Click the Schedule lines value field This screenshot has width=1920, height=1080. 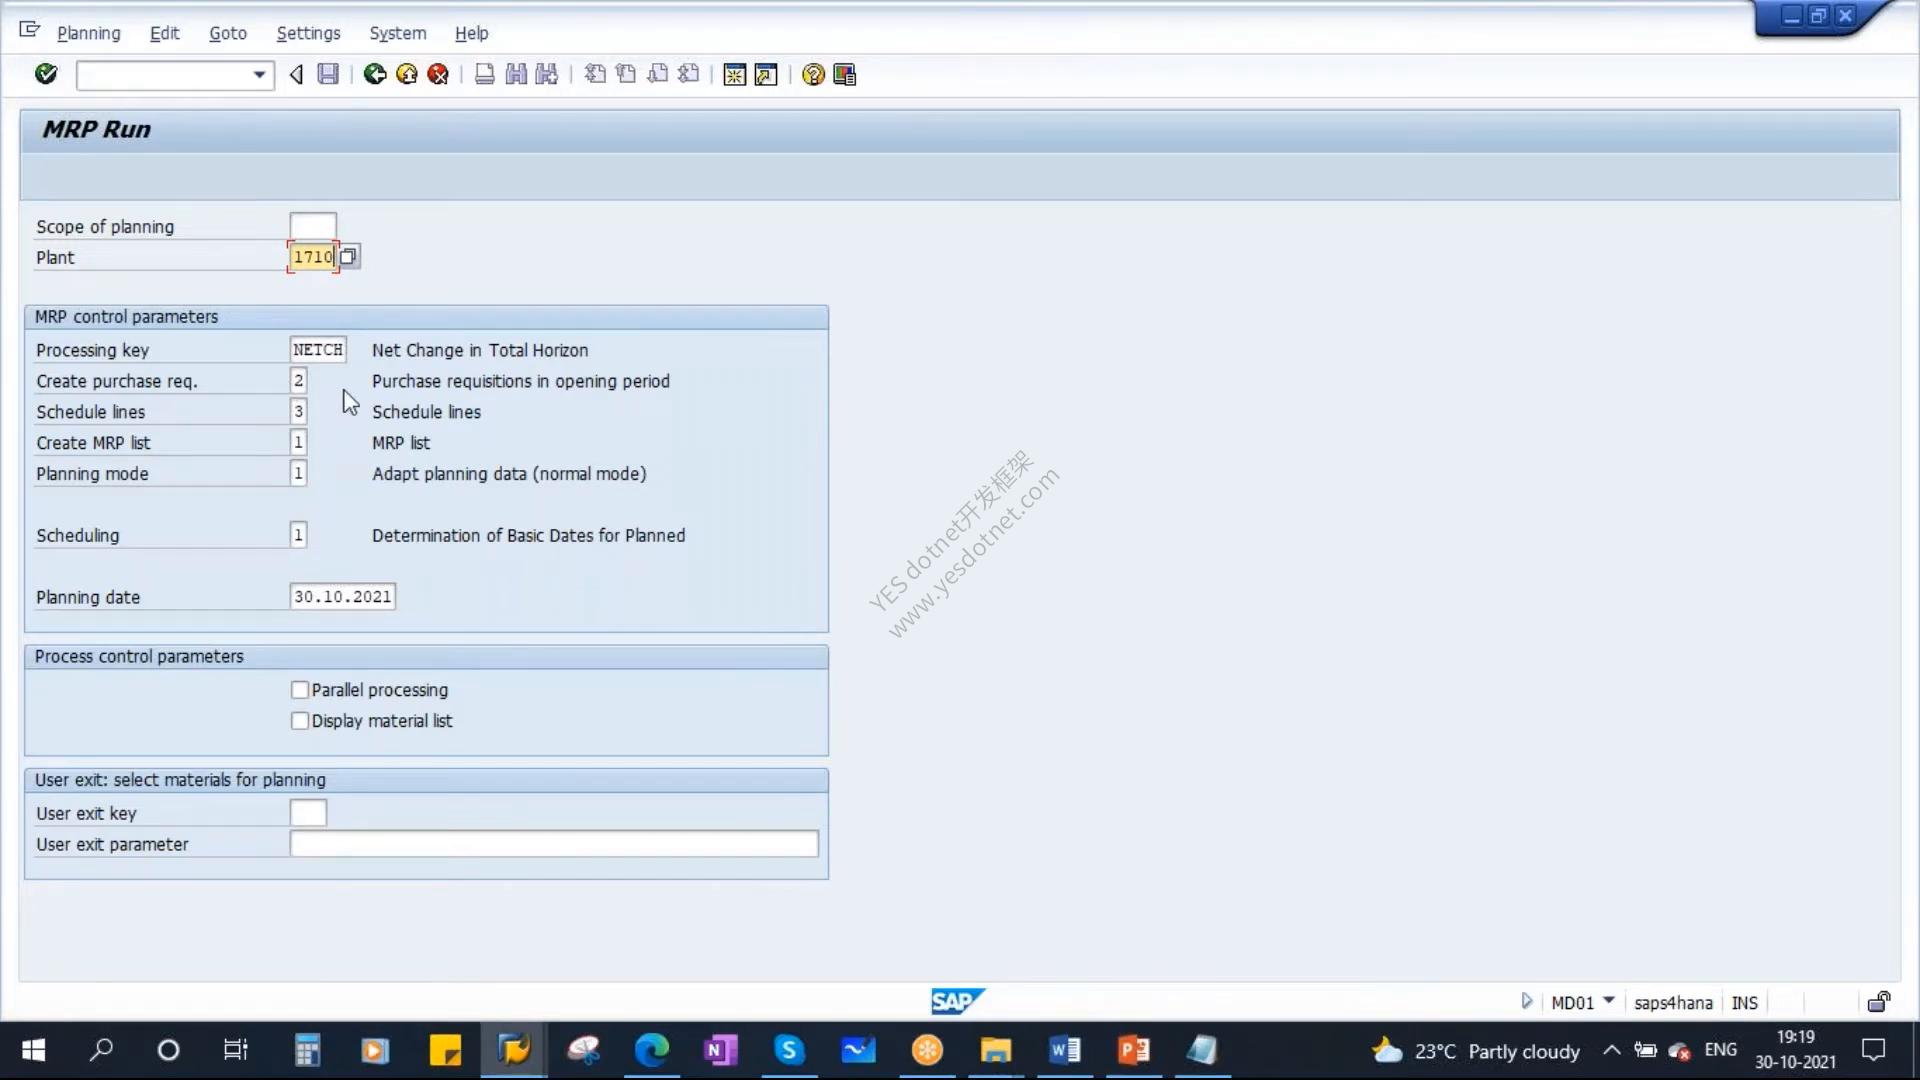click(x=298, y=412)
